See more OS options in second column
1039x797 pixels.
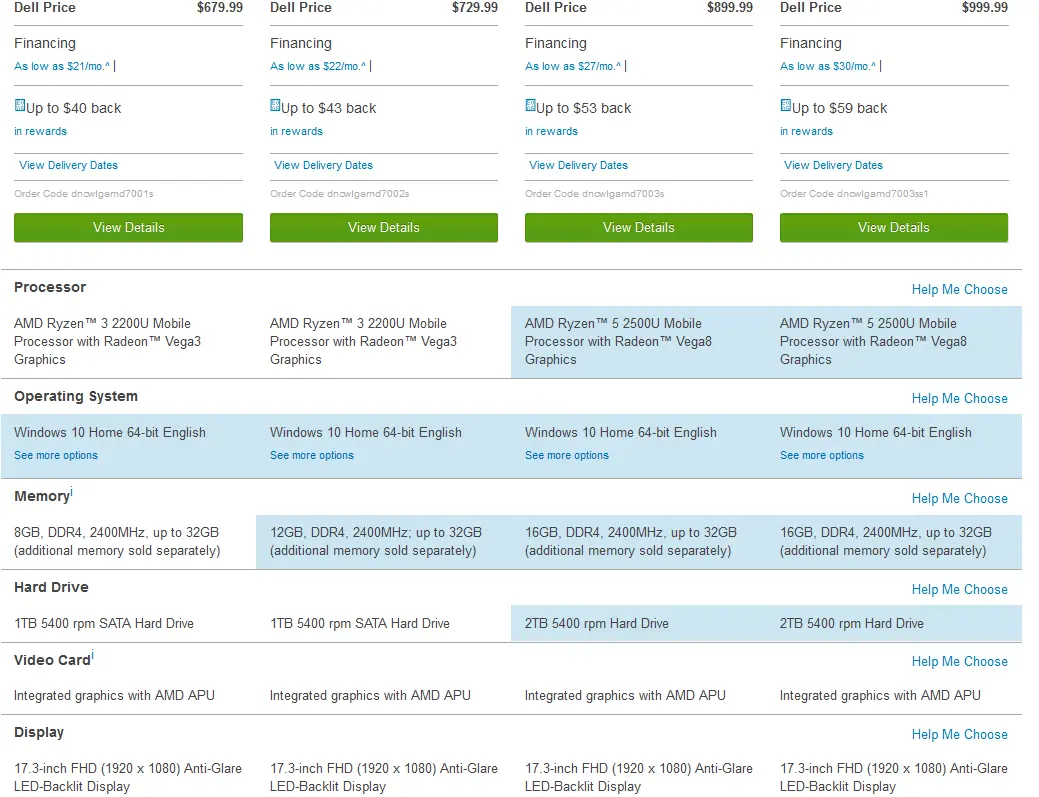[x=311, y=455]
